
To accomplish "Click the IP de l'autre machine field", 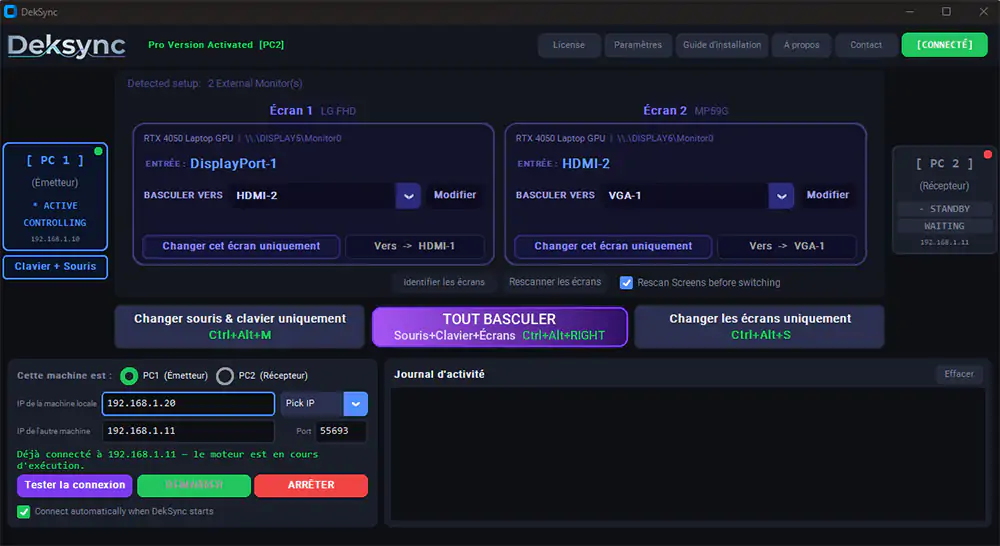I will [188, 431].
